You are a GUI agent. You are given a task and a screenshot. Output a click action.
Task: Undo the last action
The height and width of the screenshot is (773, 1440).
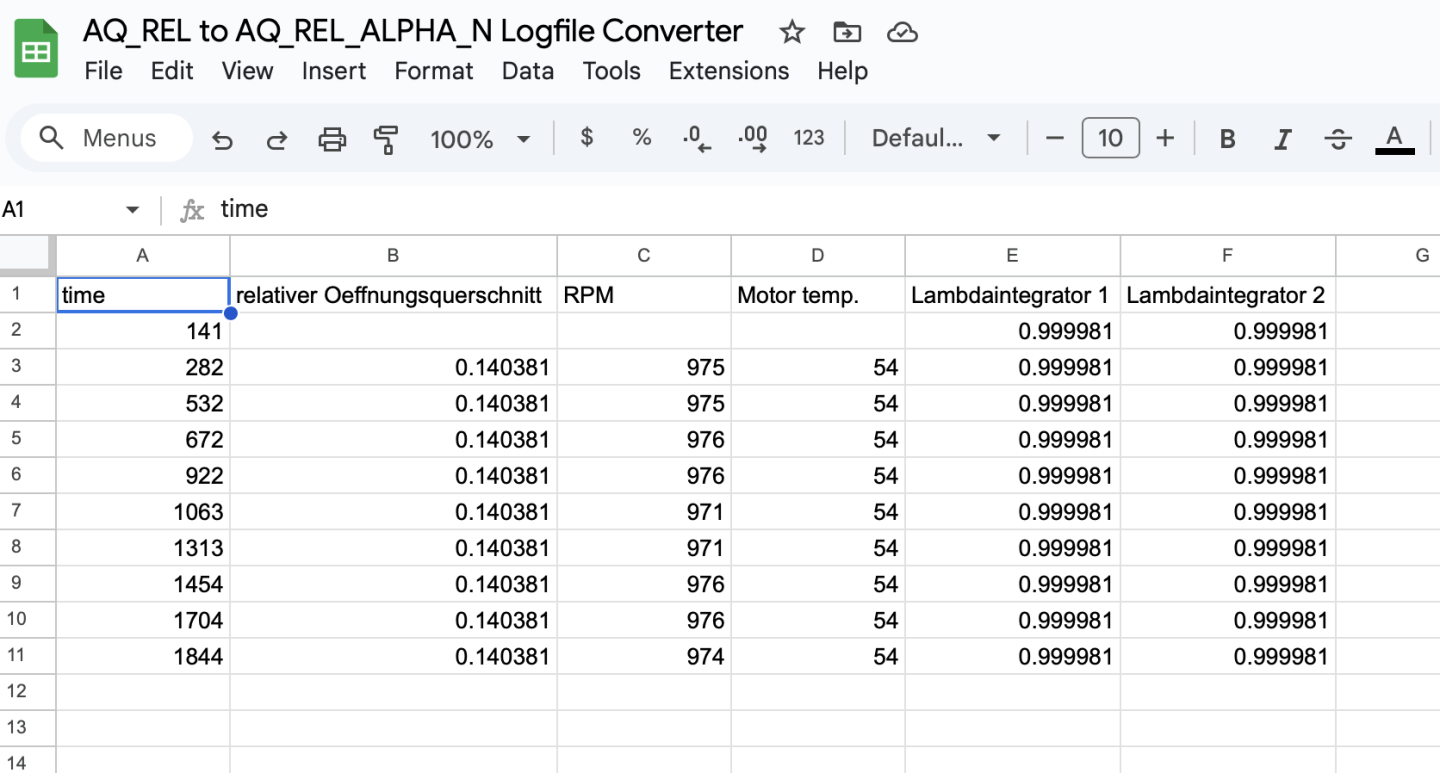pyautogui.click(x=222, y=139)
